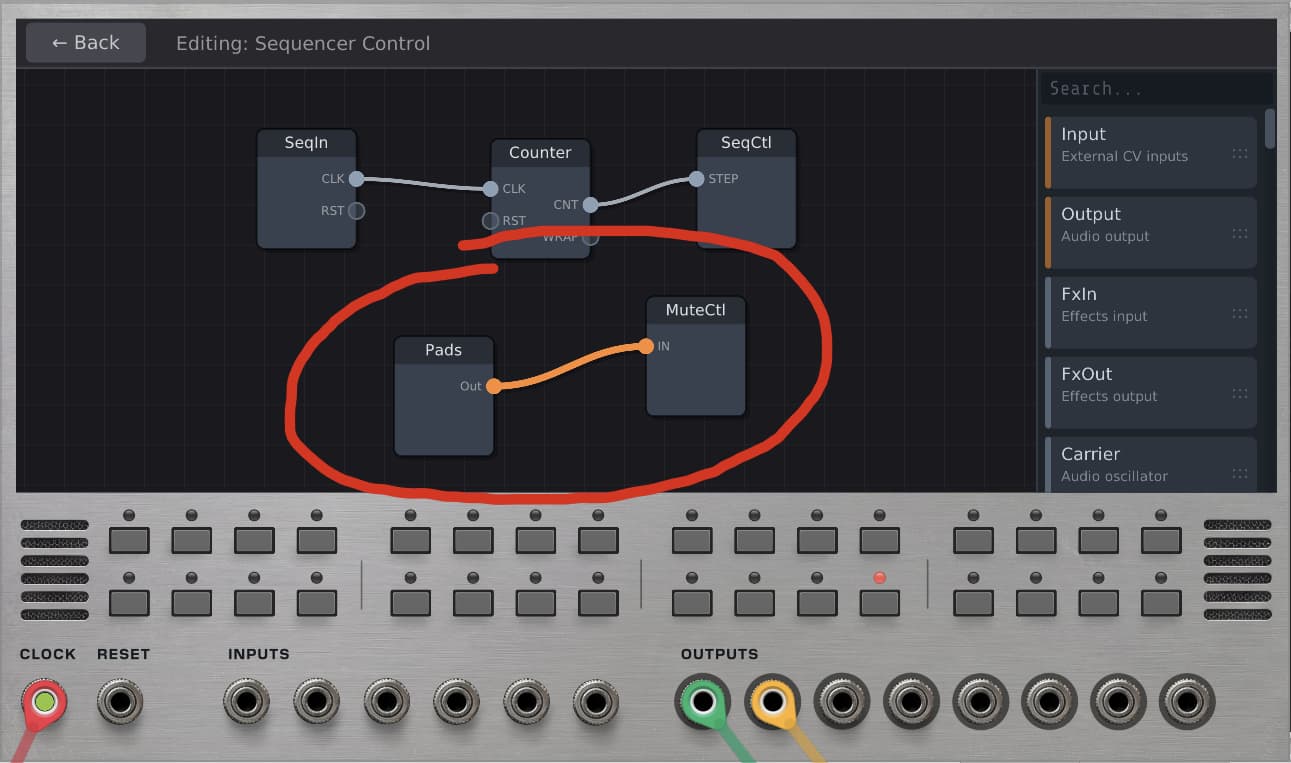Click the Back button
This screenshot has height=763, width=1291.
[x=86, y=43]
